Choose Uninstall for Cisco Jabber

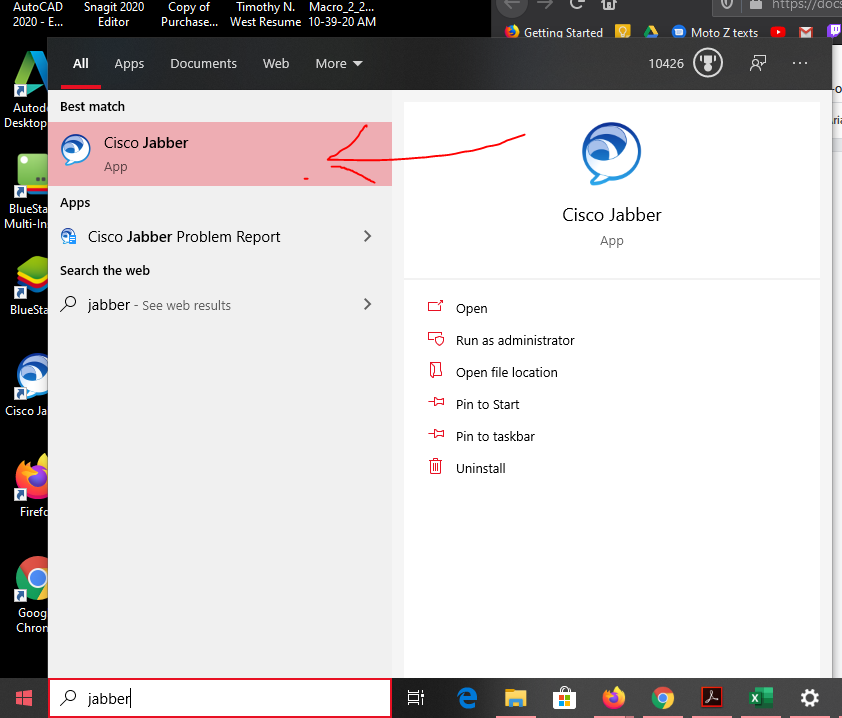pos(481,468)
